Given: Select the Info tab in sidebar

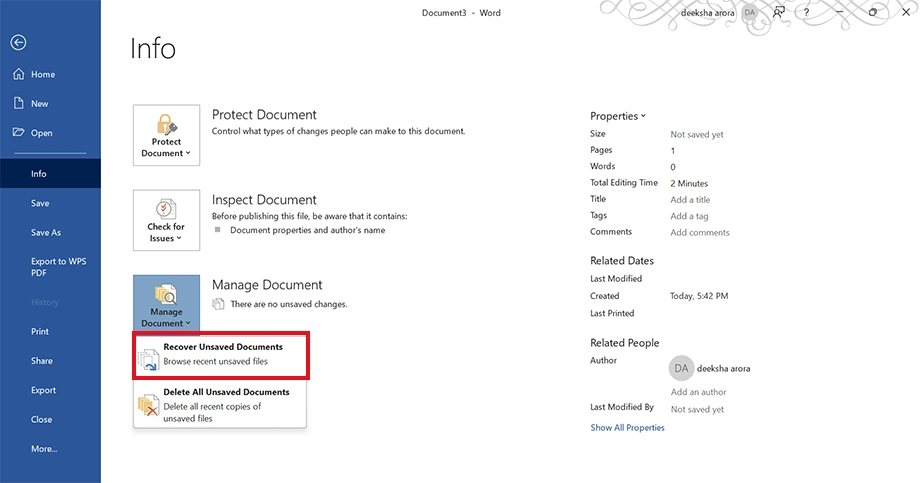Looking at the screenshot, I should click(50, 174).
